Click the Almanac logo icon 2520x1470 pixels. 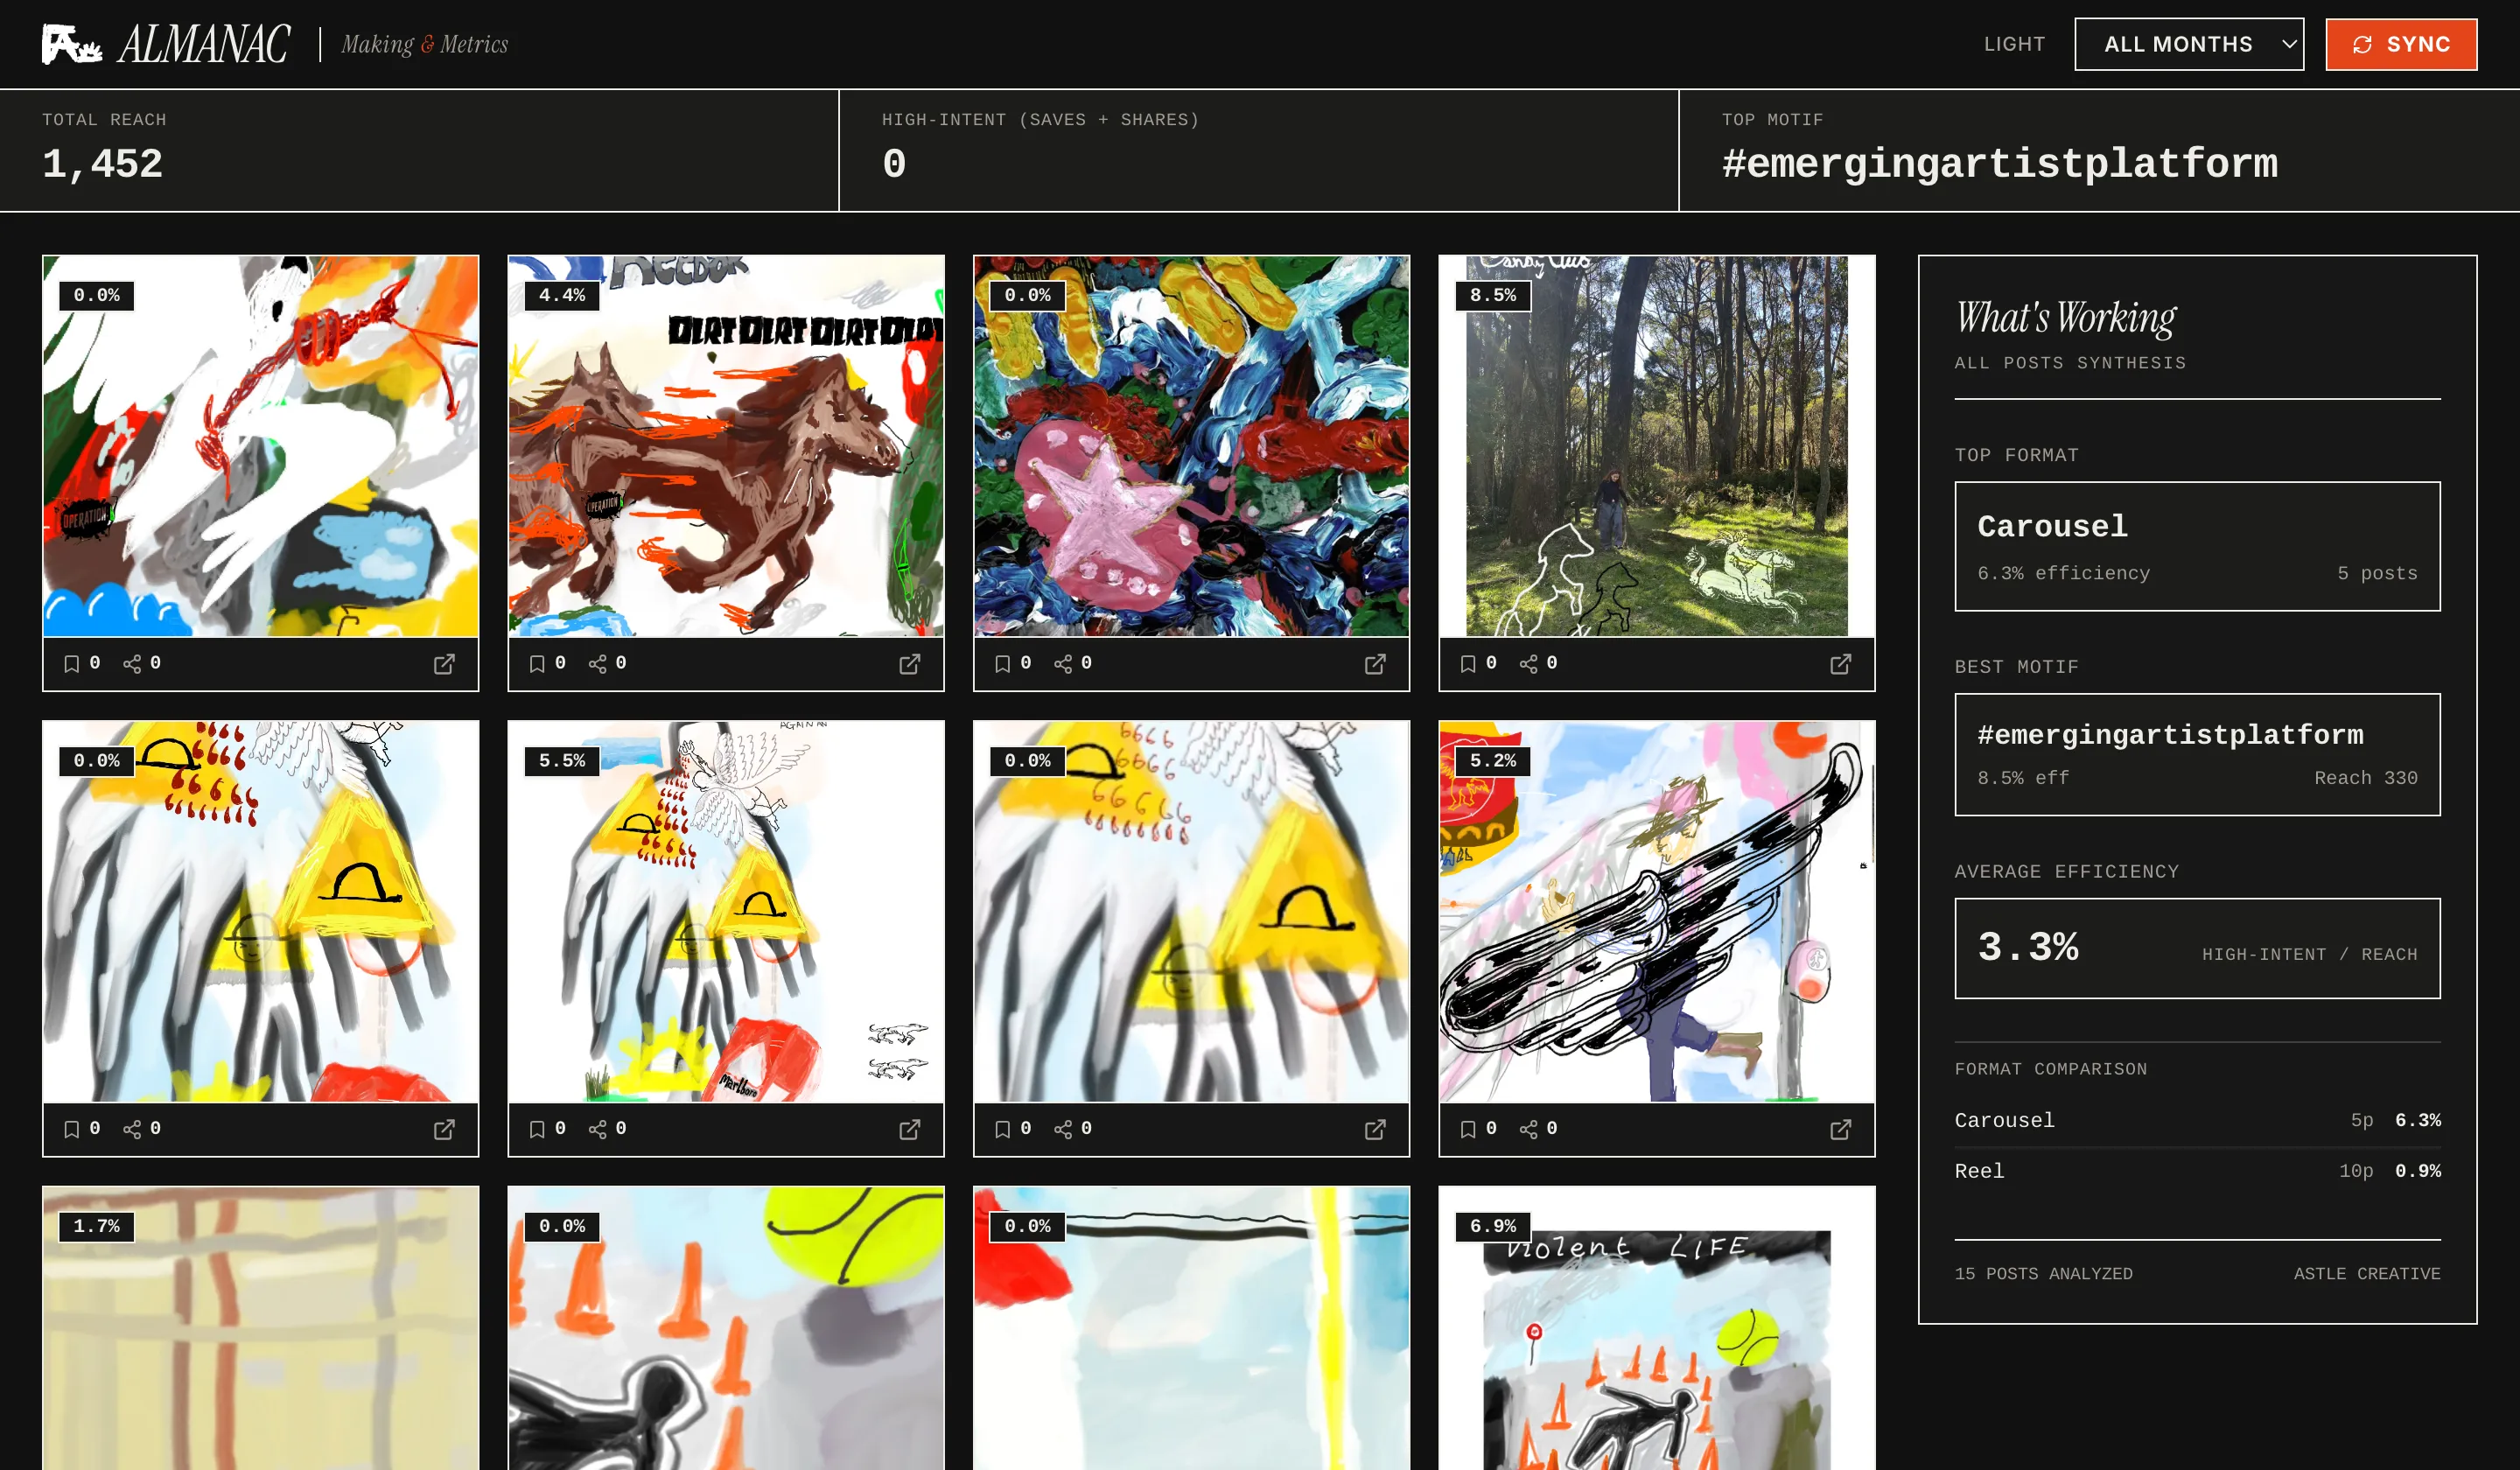(71, 44)
